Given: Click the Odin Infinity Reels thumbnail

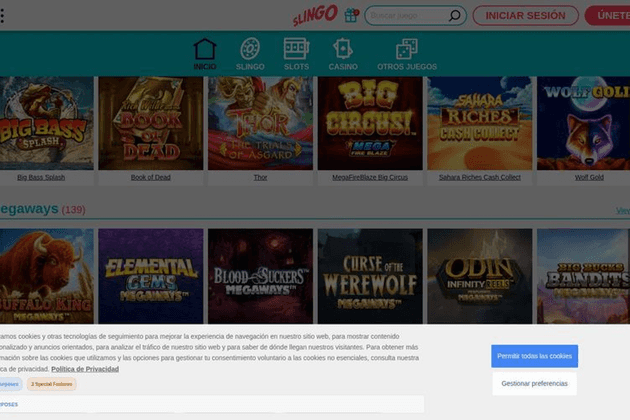Looking at the screenshot, I should 480,276.
